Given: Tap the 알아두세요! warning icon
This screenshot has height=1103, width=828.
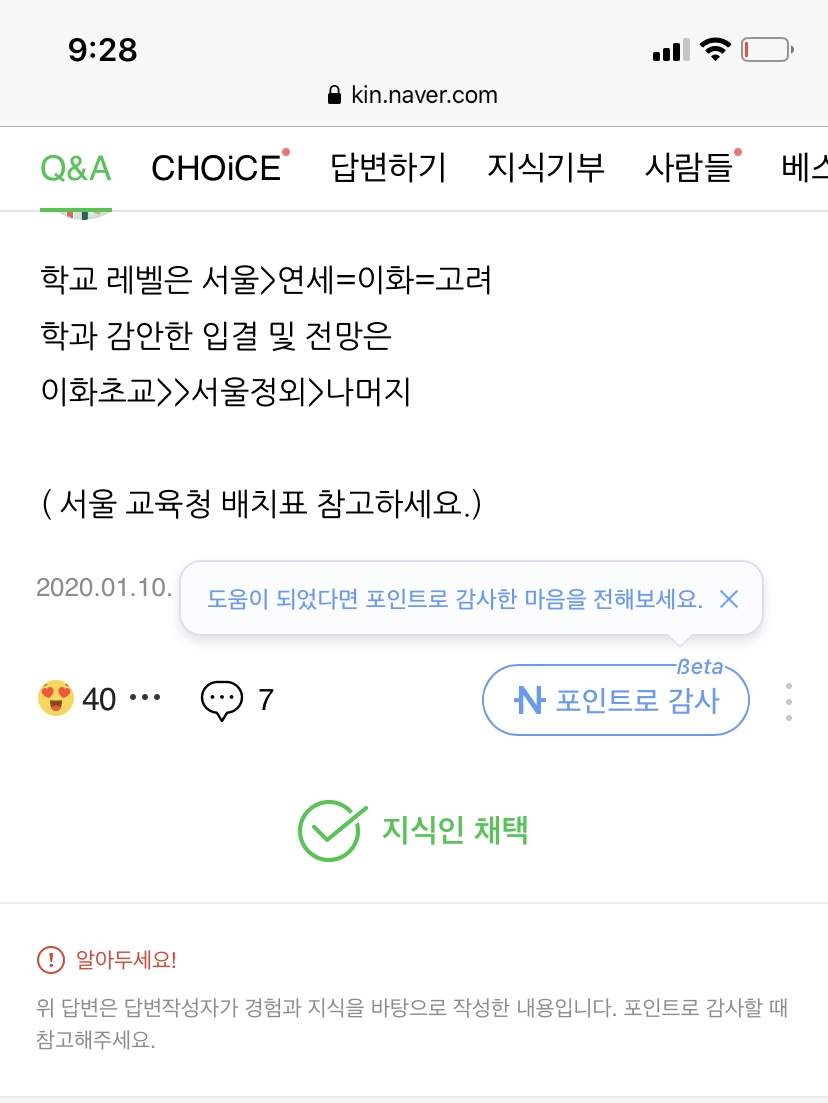Looking at the screenshot, I should click(x=51, y=959).
